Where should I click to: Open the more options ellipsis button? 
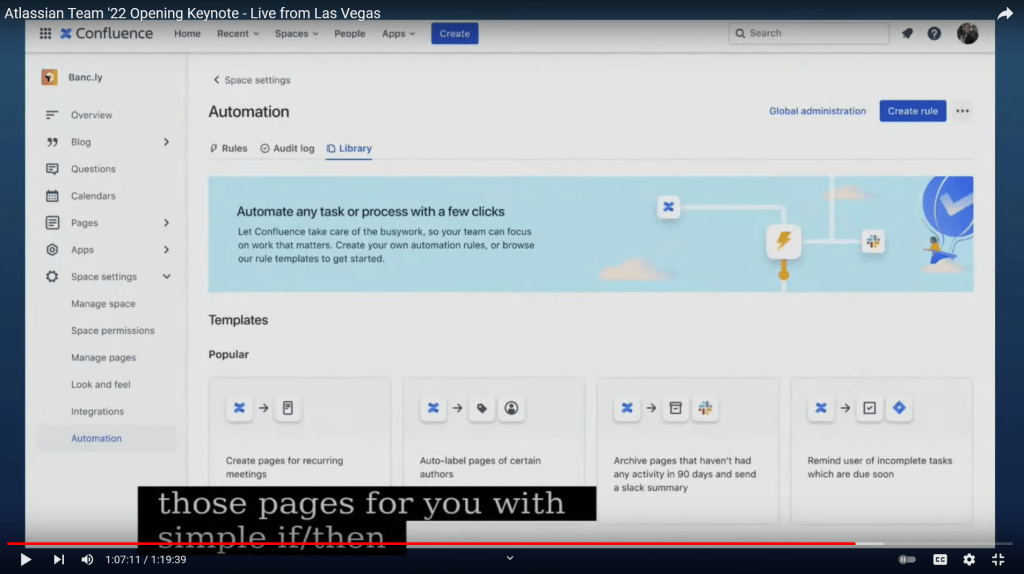pyautogui.click(x=962, y=111)
